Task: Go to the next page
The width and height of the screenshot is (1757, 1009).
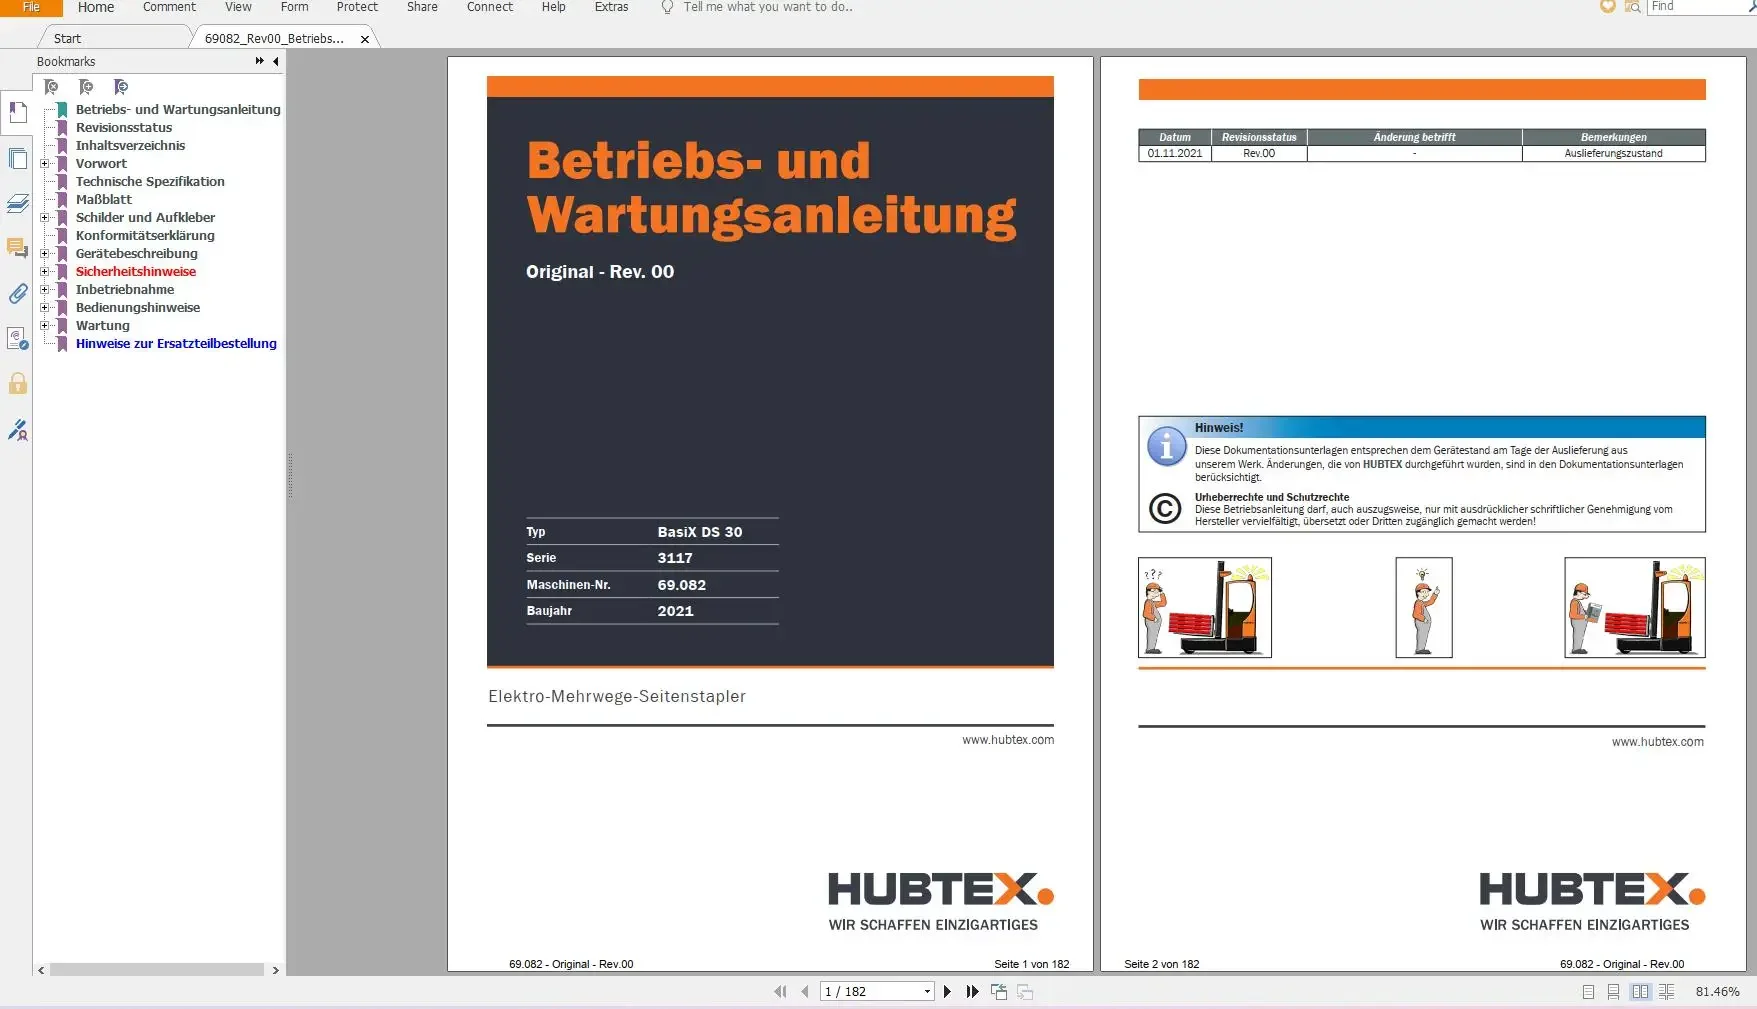Action: 947,991
